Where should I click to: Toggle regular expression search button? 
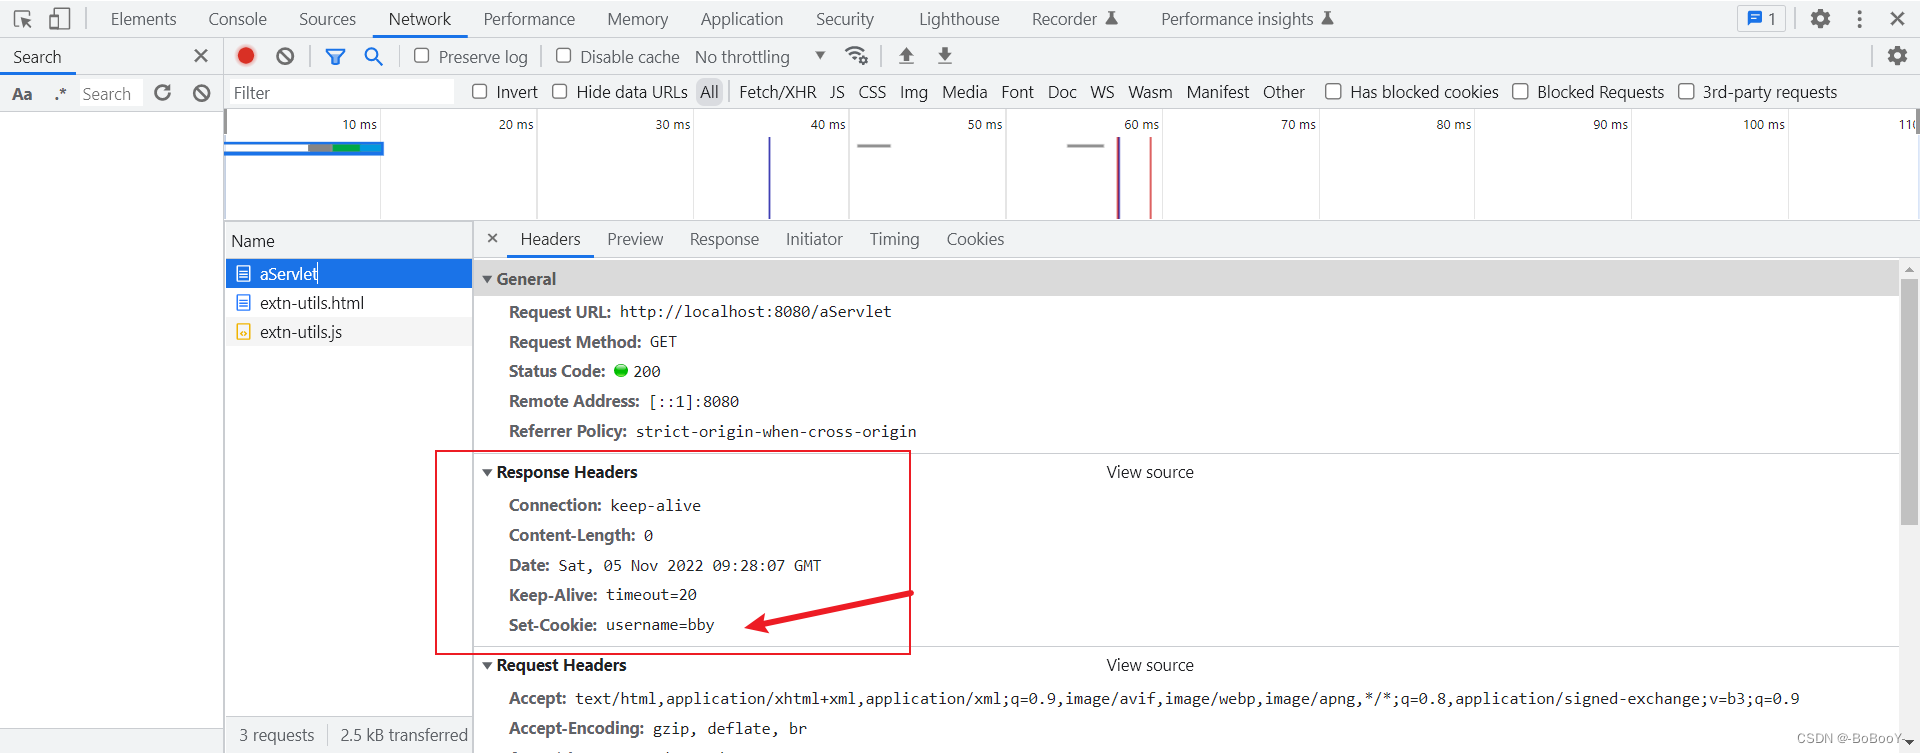coord(60,94)
